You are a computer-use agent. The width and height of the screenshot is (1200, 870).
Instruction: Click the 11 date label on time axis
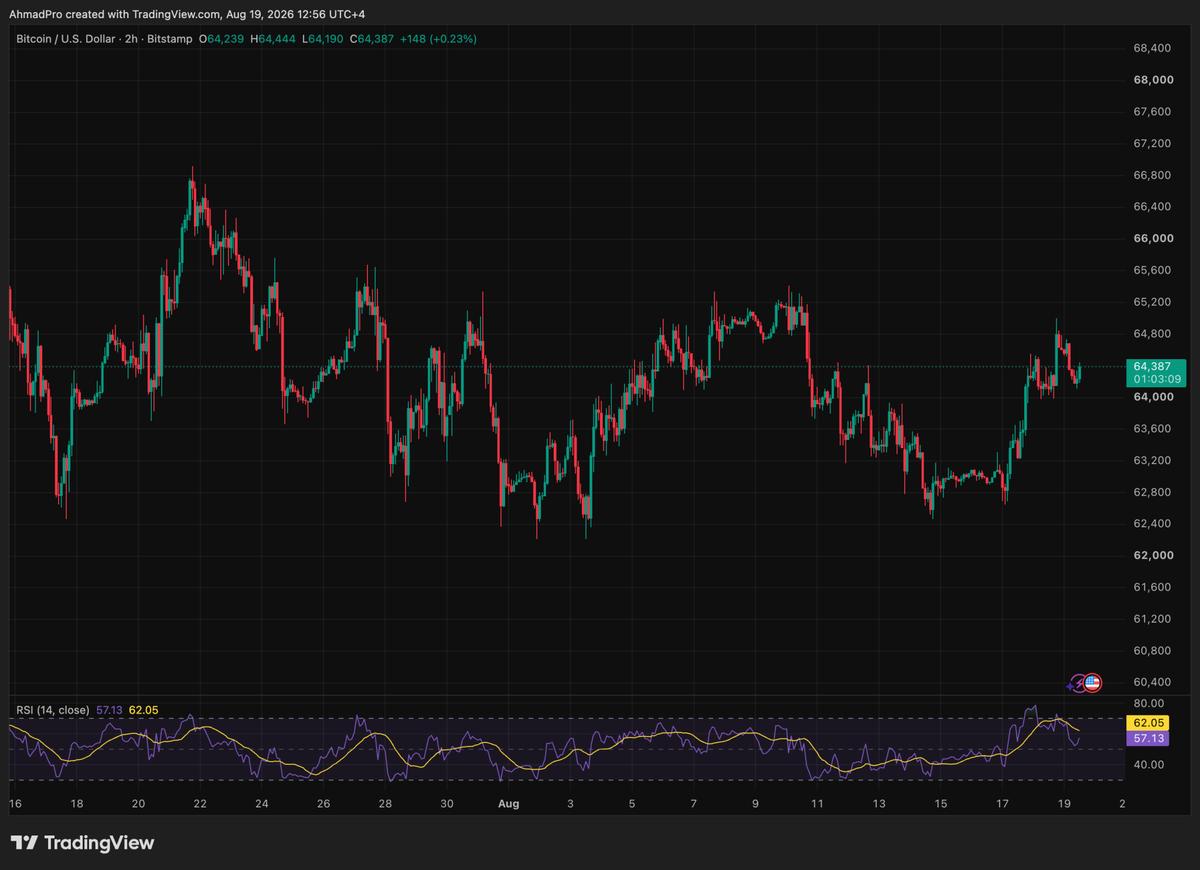[x=817, y=803]
